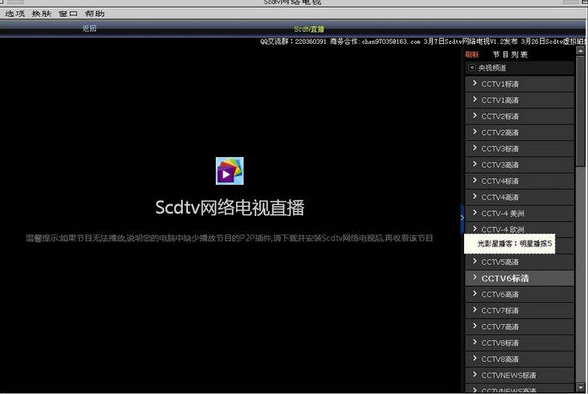Select the CCTV8高清 channel

(x=520, y=359)
